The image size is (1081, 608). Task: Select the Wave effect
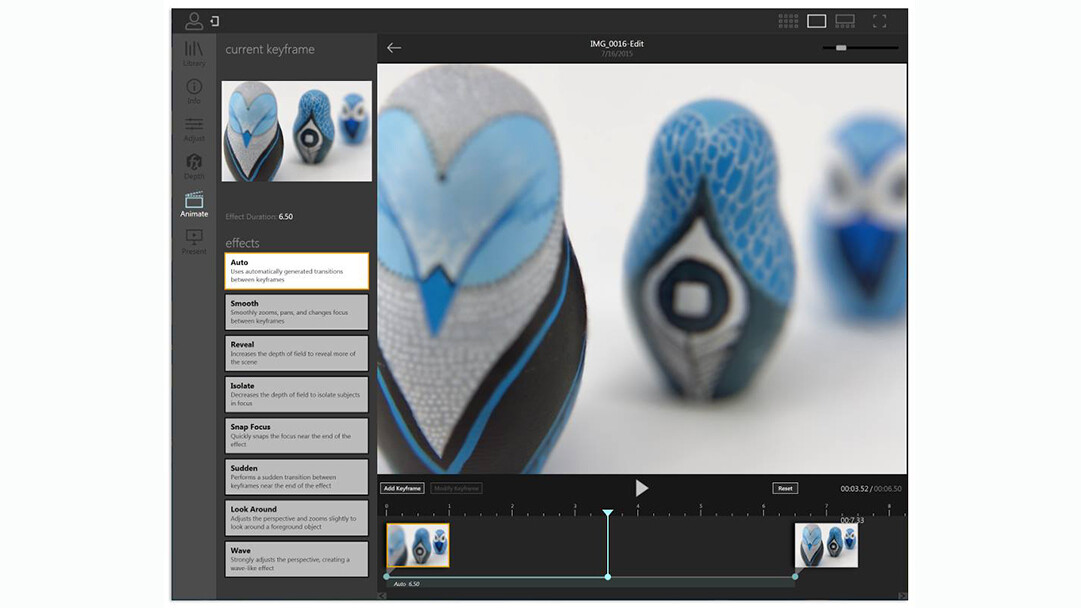tap(296, 559)
